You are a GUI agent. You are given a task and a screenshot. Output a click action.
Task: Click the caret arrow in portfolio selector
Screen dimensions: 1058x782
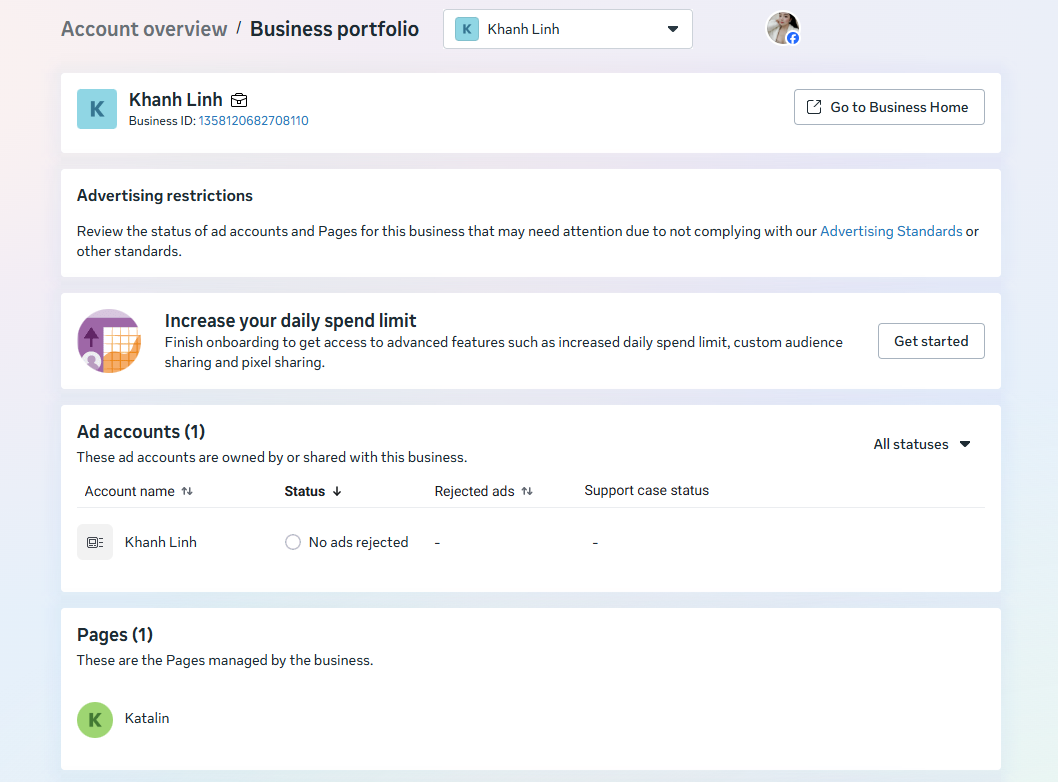673,29
